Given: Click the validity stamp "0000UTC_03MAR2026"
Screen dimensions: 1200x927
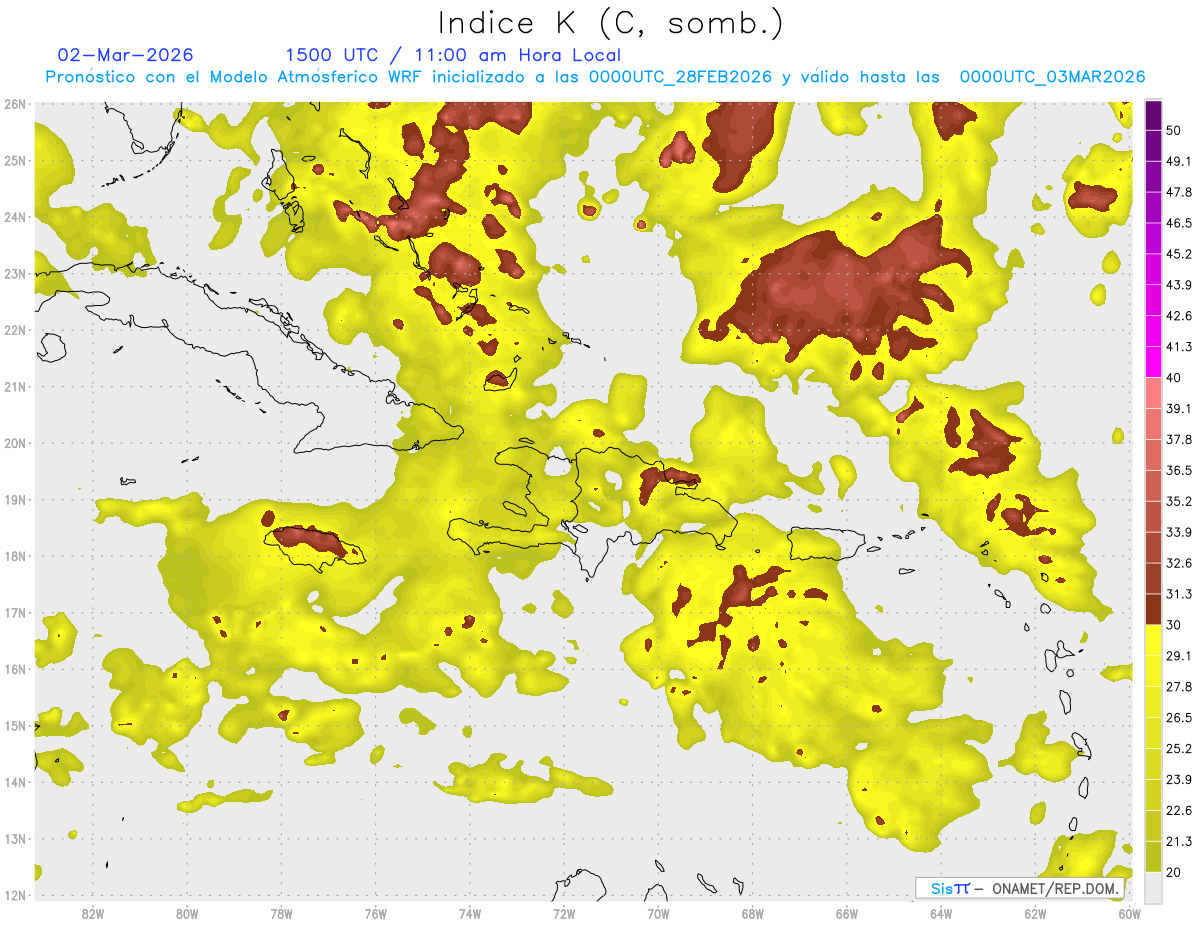Looking at the screenshot, I should coord(1052,77).
